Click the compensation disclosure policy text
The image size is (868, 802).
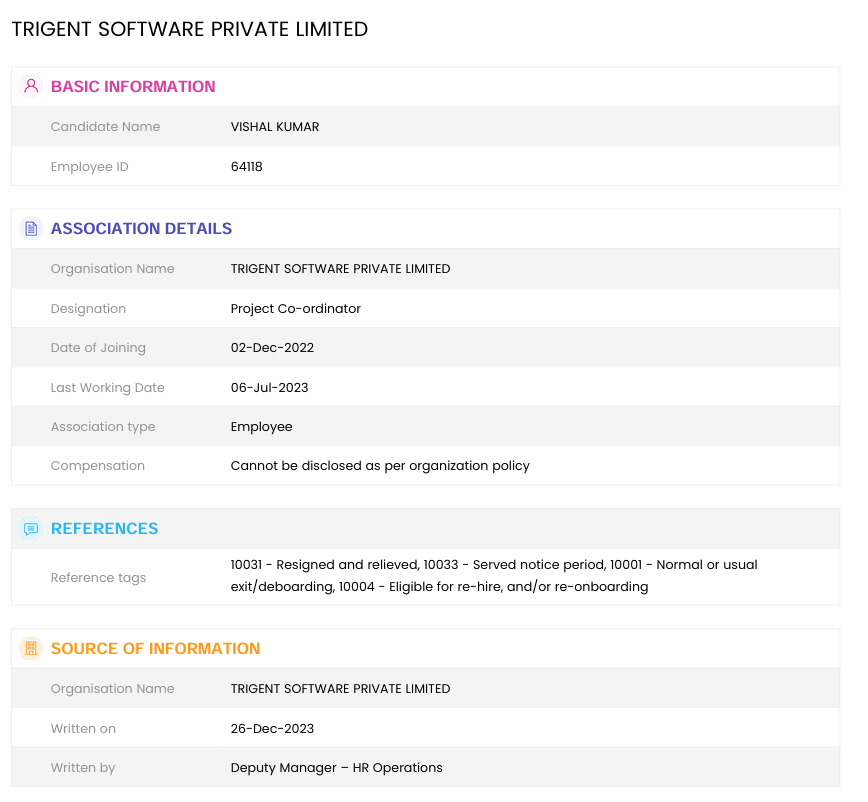(380, 465)
